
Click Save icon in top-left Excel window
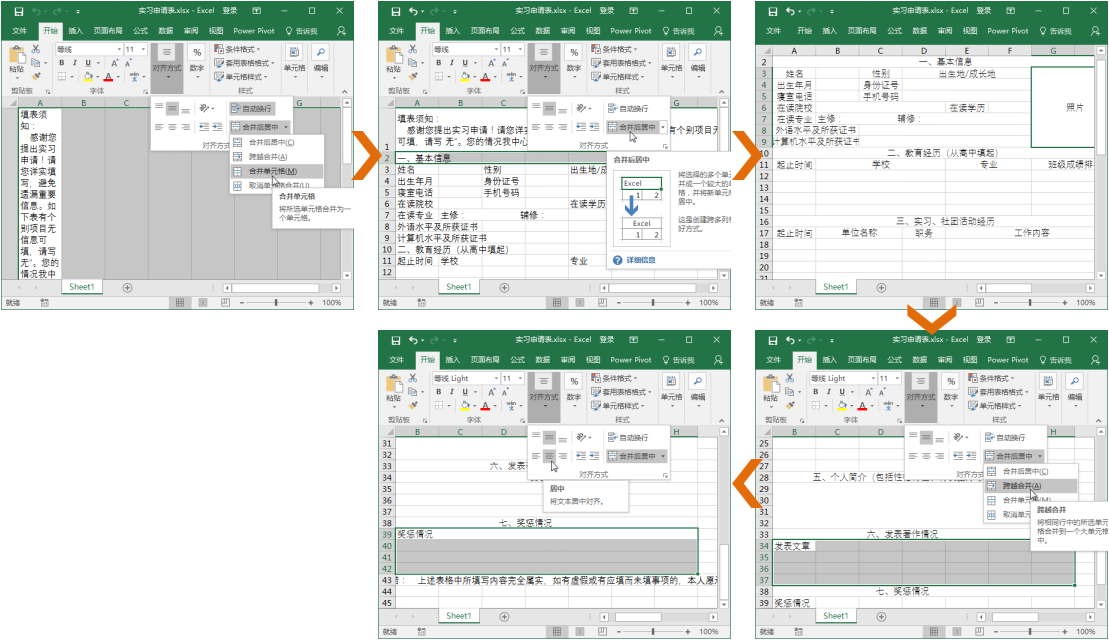(x=19, y=11)
